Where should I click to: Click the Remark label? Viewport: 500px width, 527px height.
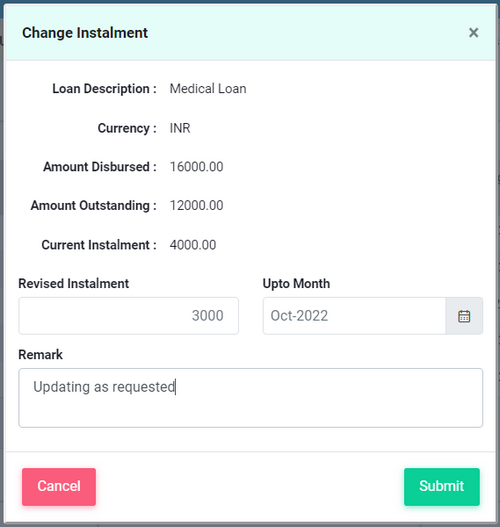tap(41, 355)
